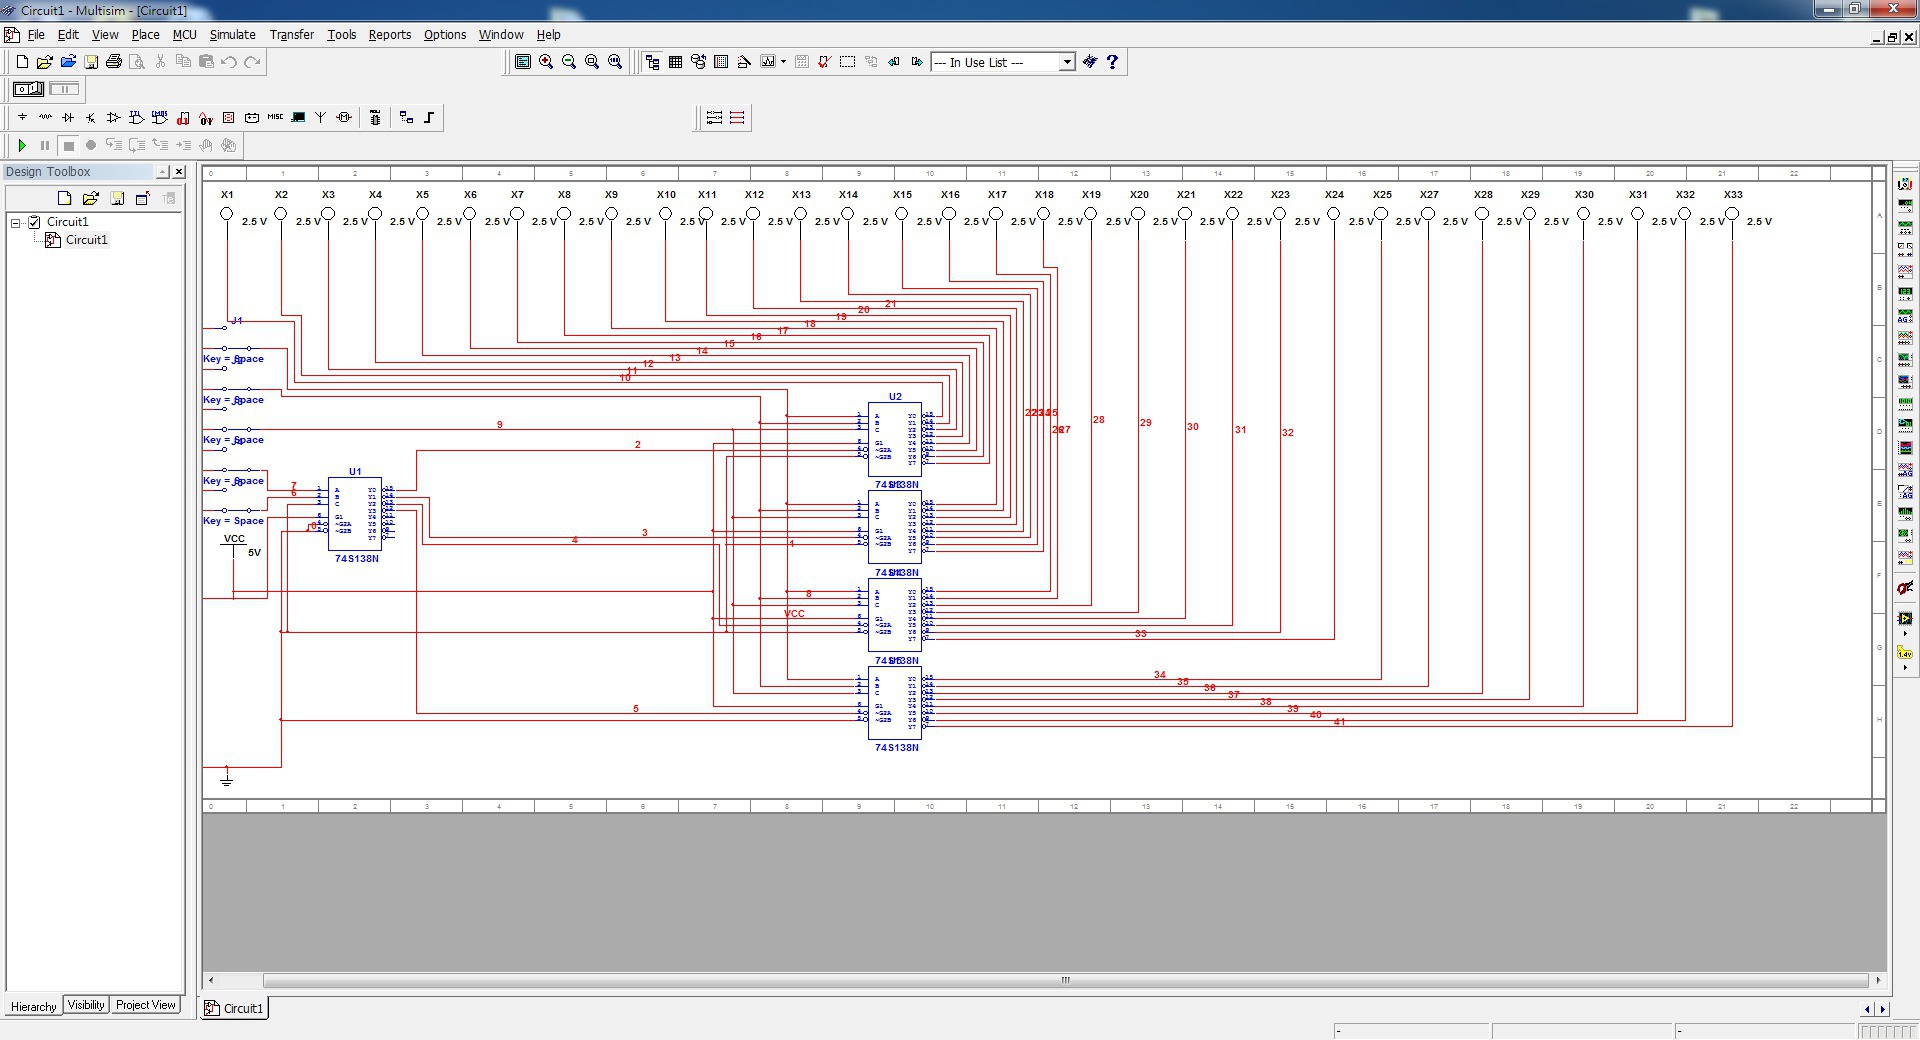Image resolution: width=1920 pixels, height=1040 pixels.
Task: Click the Zoom In magnifier icon
Action: [546, 62]
